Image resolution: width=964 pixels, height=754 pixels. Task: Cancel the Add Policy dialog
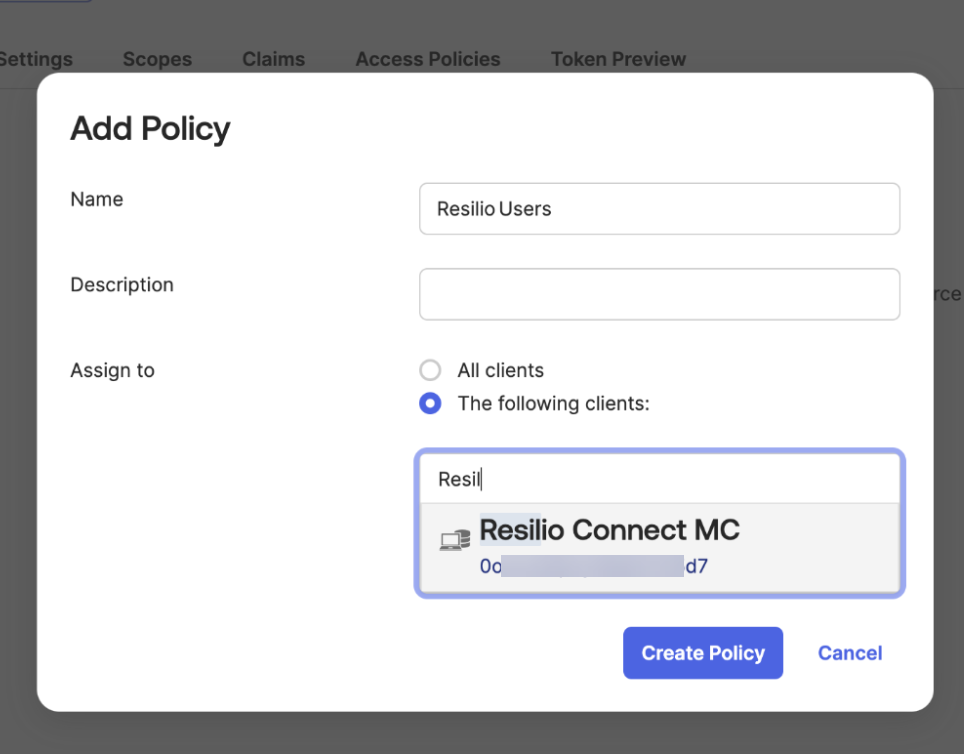coord(849,653)
